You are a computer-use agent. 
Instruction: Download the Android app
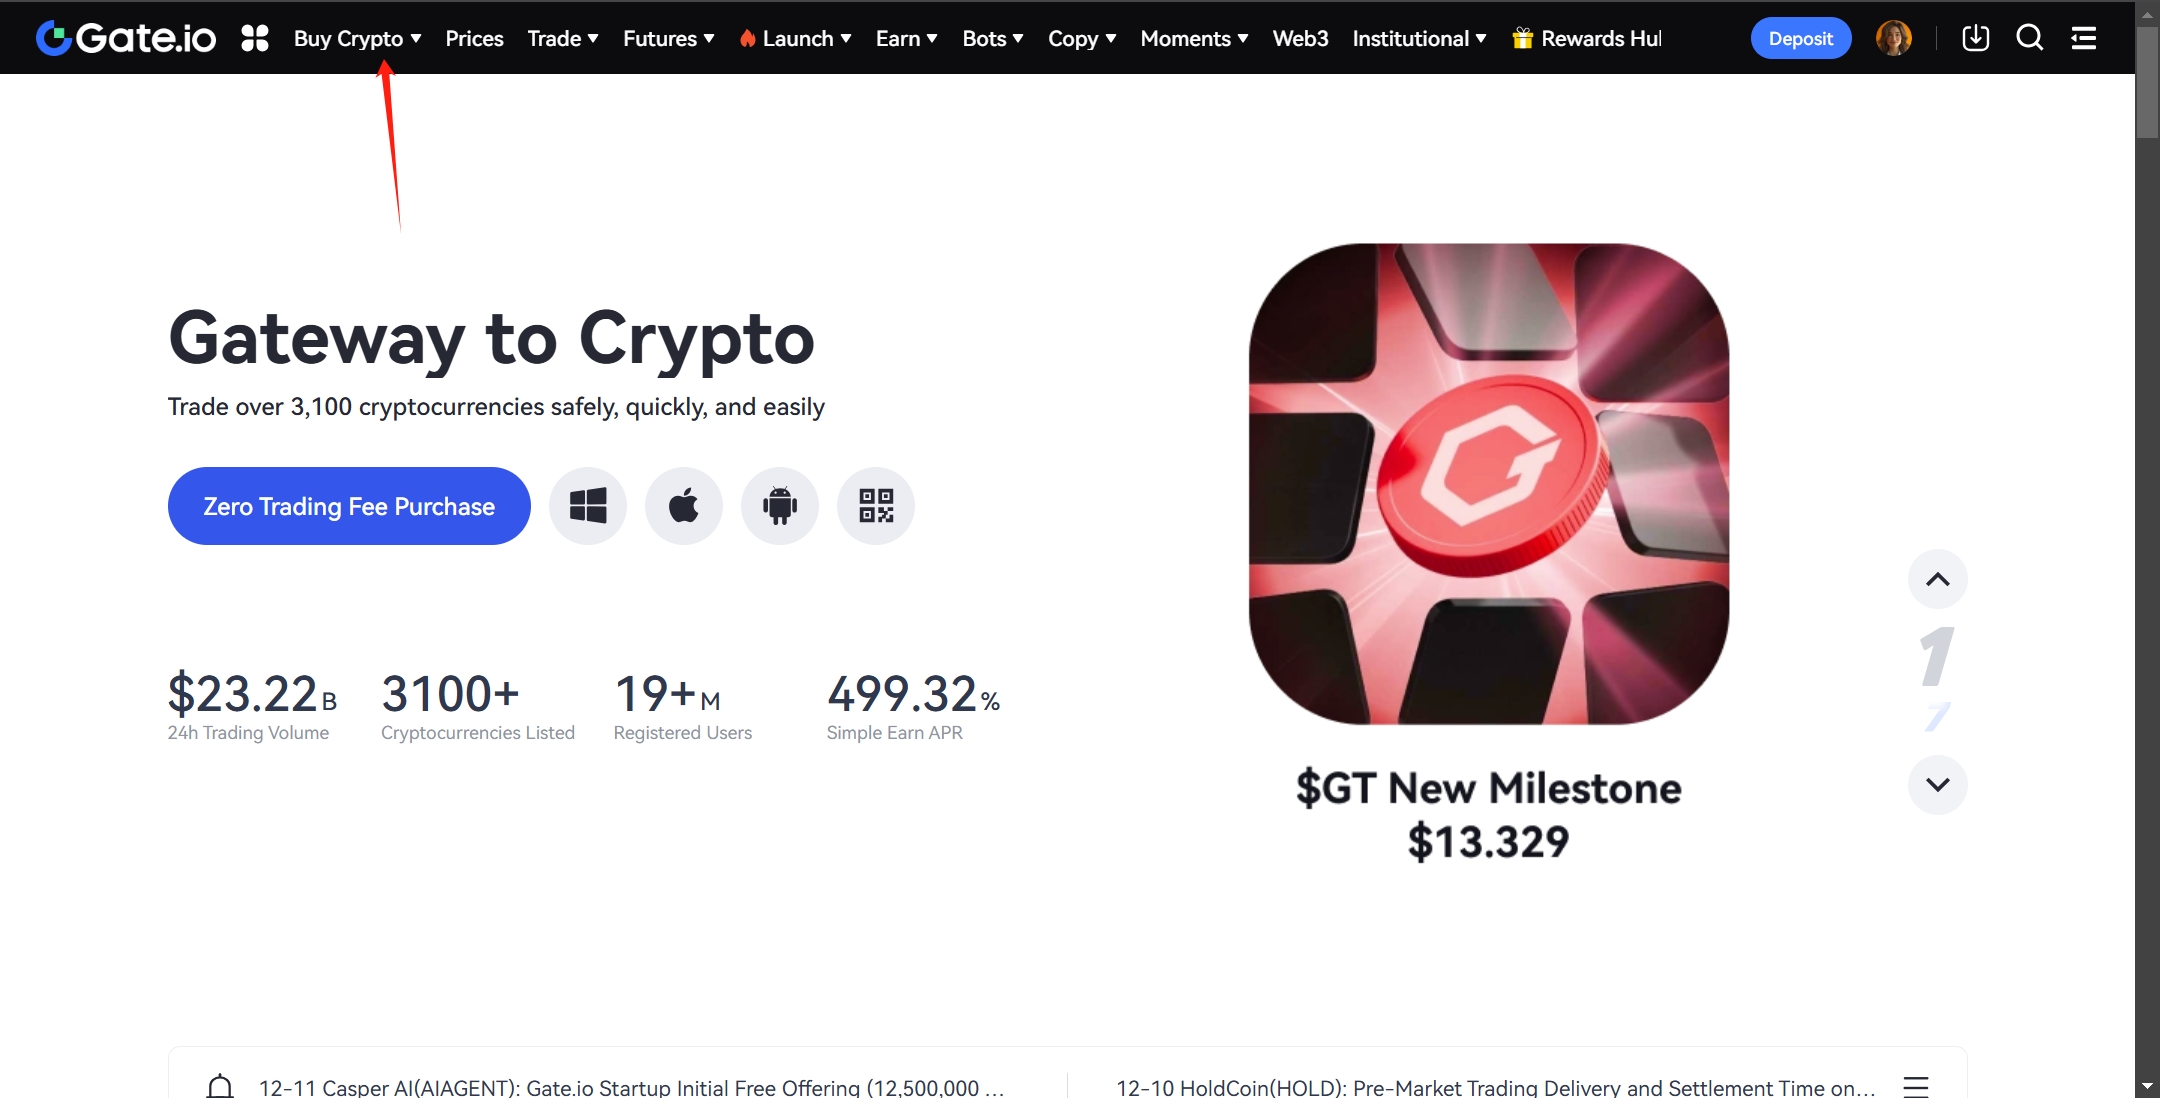tap(780, 506)
